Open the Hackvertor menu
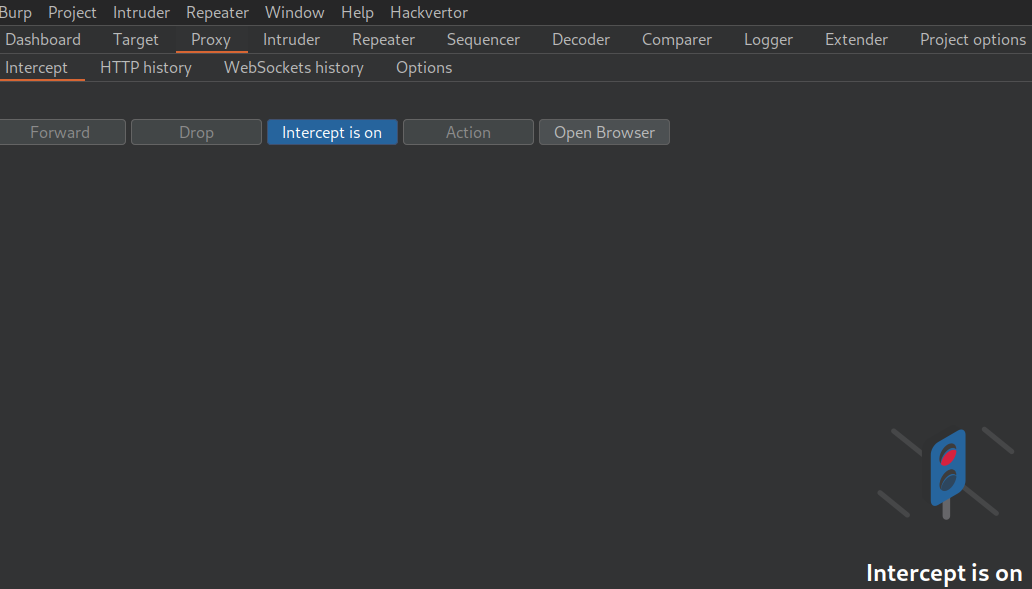The image size is (1032, 589). point(428,12)
